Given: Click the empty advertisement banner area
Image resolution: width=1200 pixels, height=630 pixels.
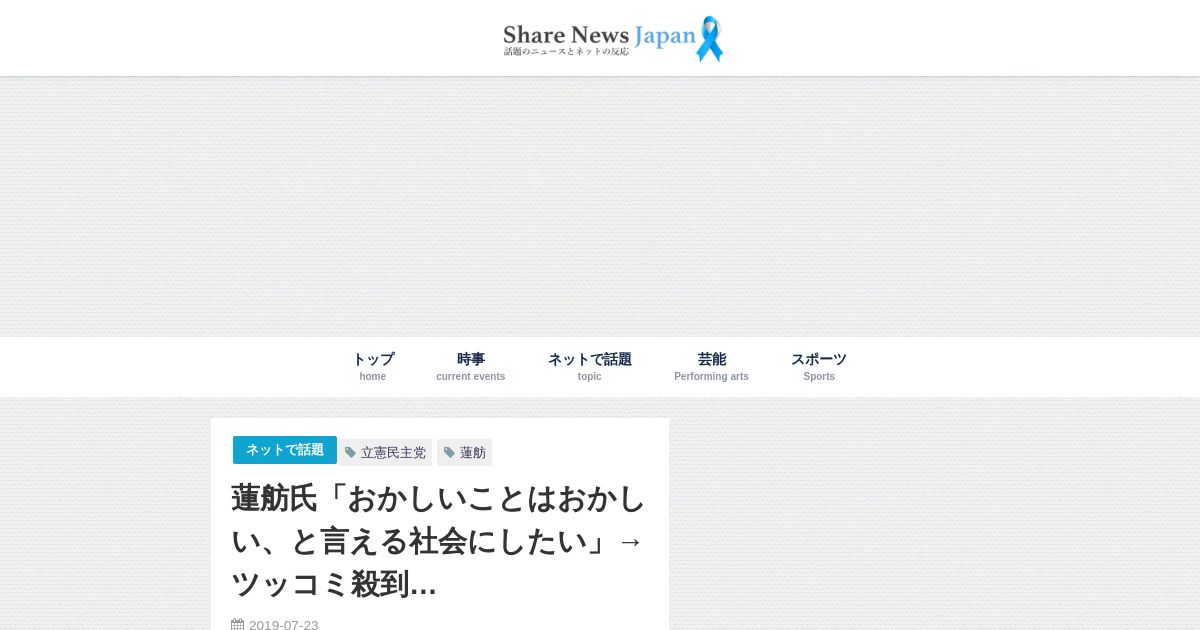Looking at the screenshot, I should tap(600, 206).
